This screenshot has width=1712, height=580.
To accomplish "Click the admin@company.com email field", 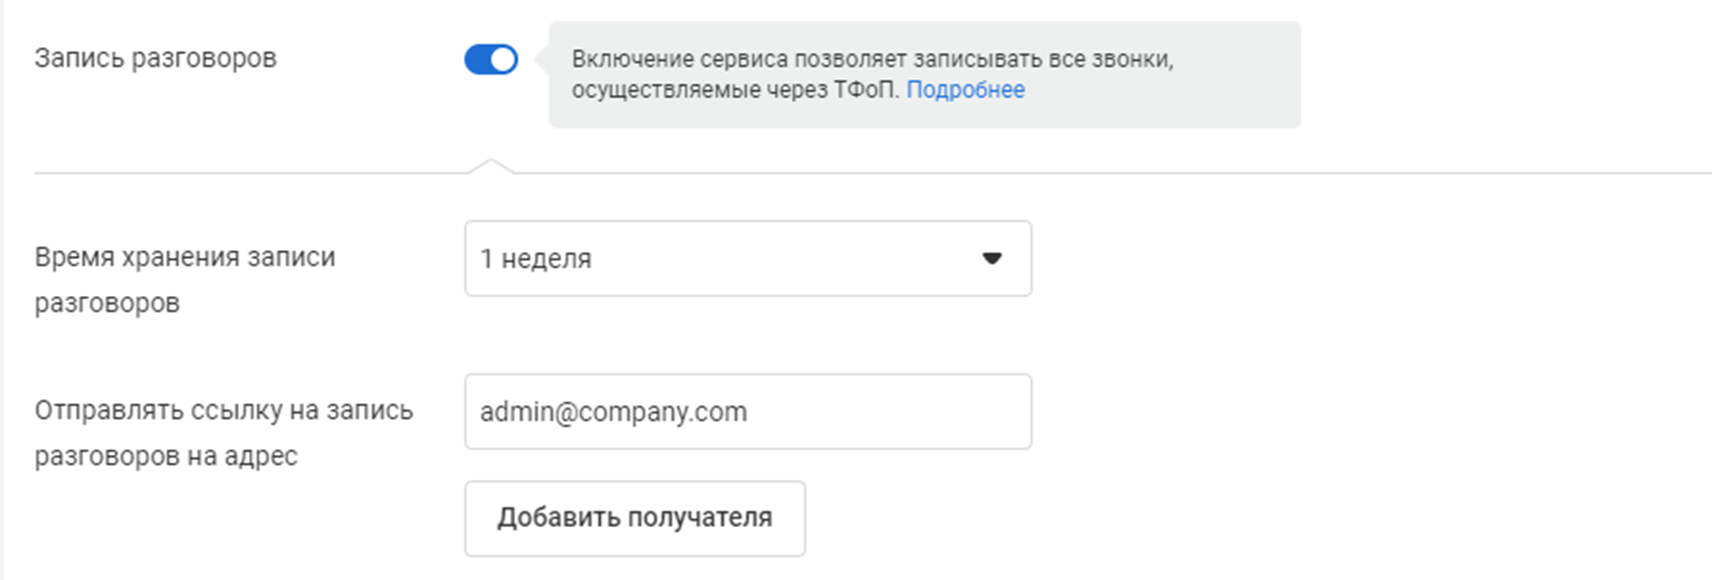I will coord(747,412).
